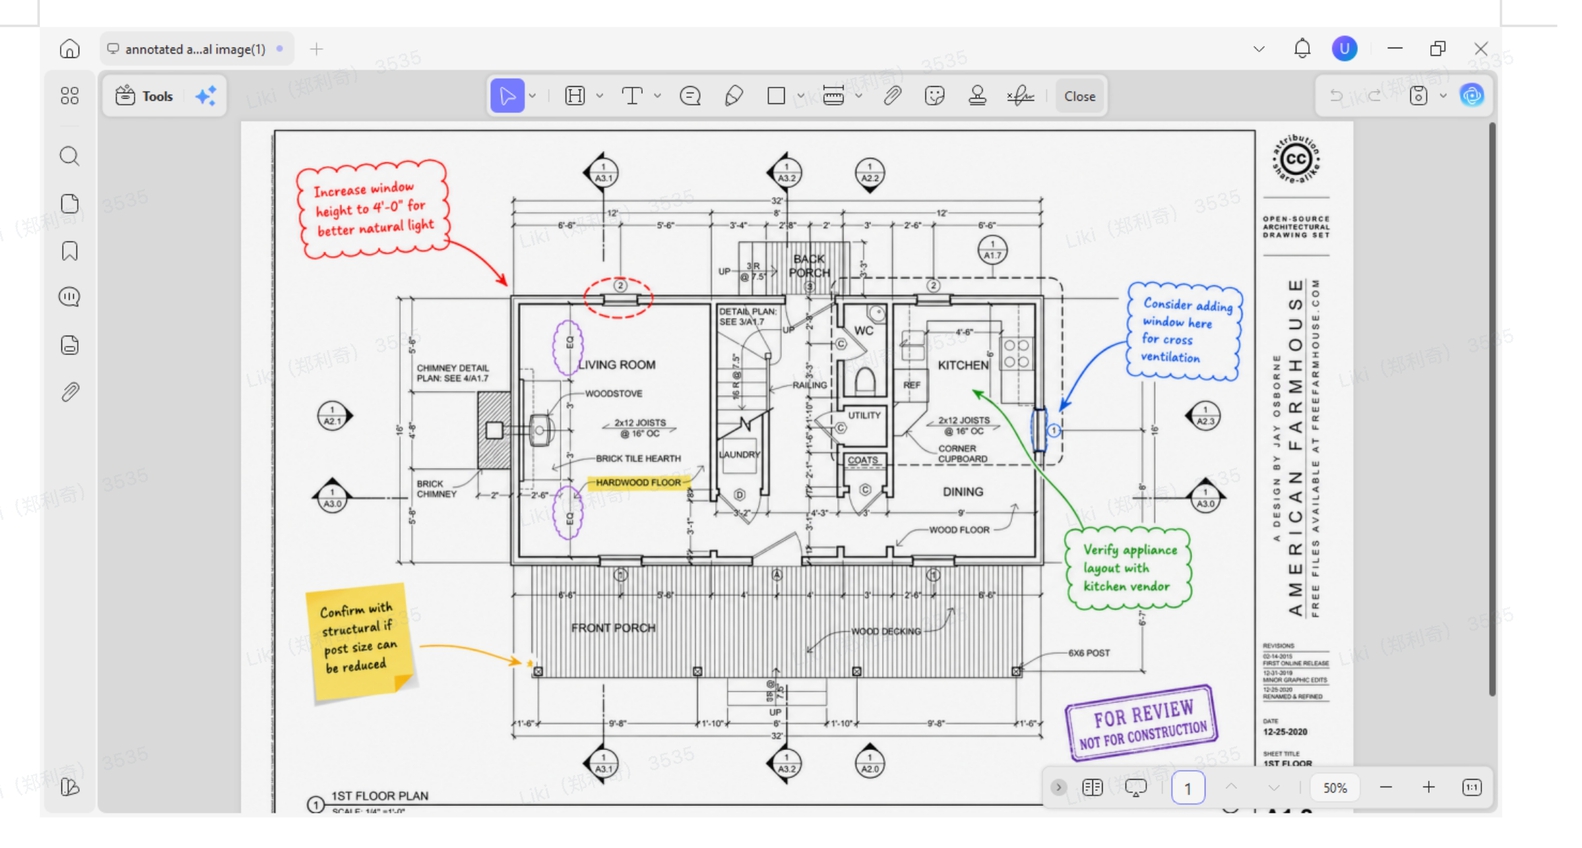The width and height of the screenshot is (1582, 848).
Task: Select the rectangle shape tool
Action: (x=776, y=96)
